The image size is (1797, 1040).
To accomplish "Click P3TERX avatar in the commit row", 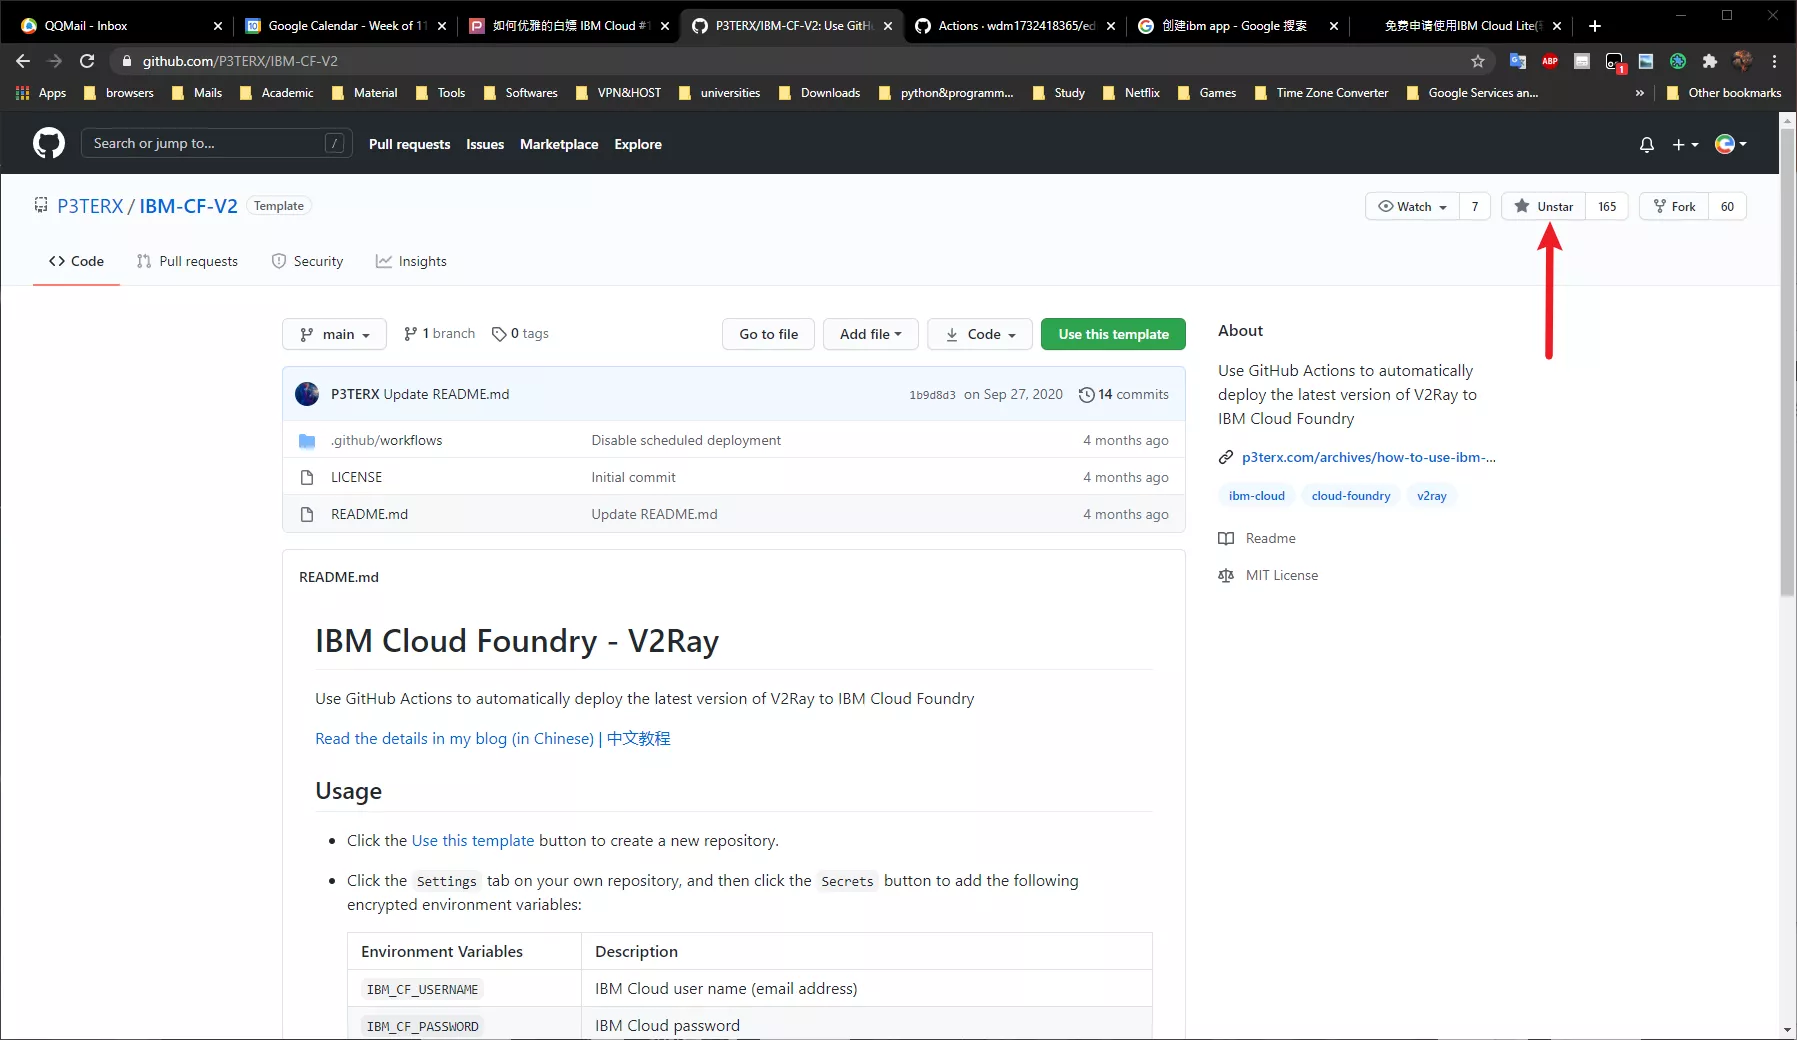I will pos(307,394).
